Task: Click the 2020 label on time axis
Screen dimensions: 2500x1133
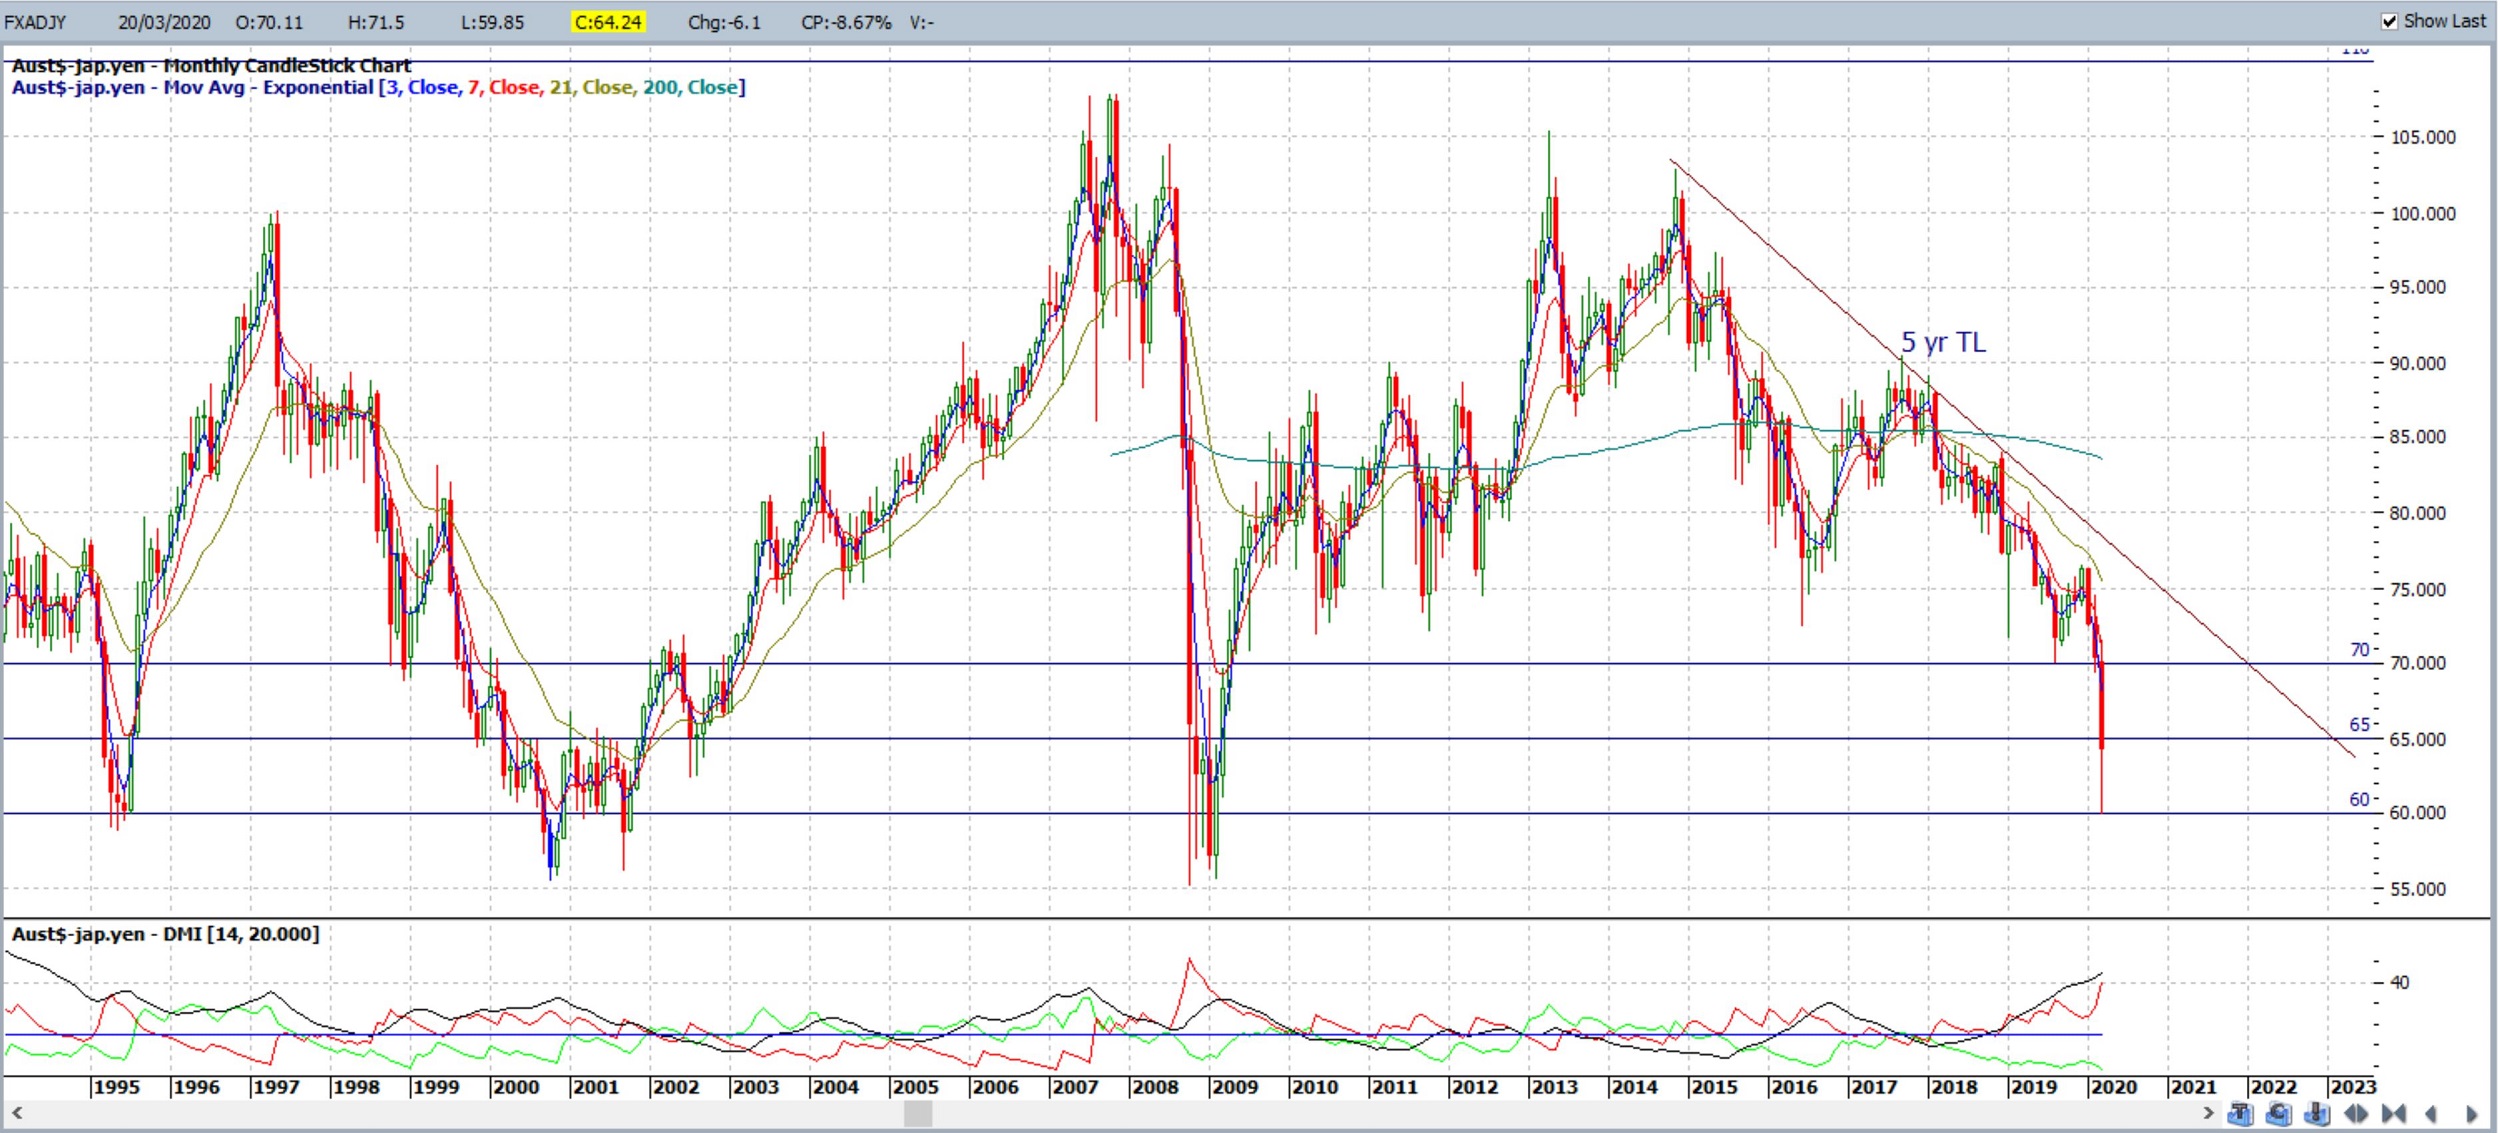Action: (x=2113, y=1087)
